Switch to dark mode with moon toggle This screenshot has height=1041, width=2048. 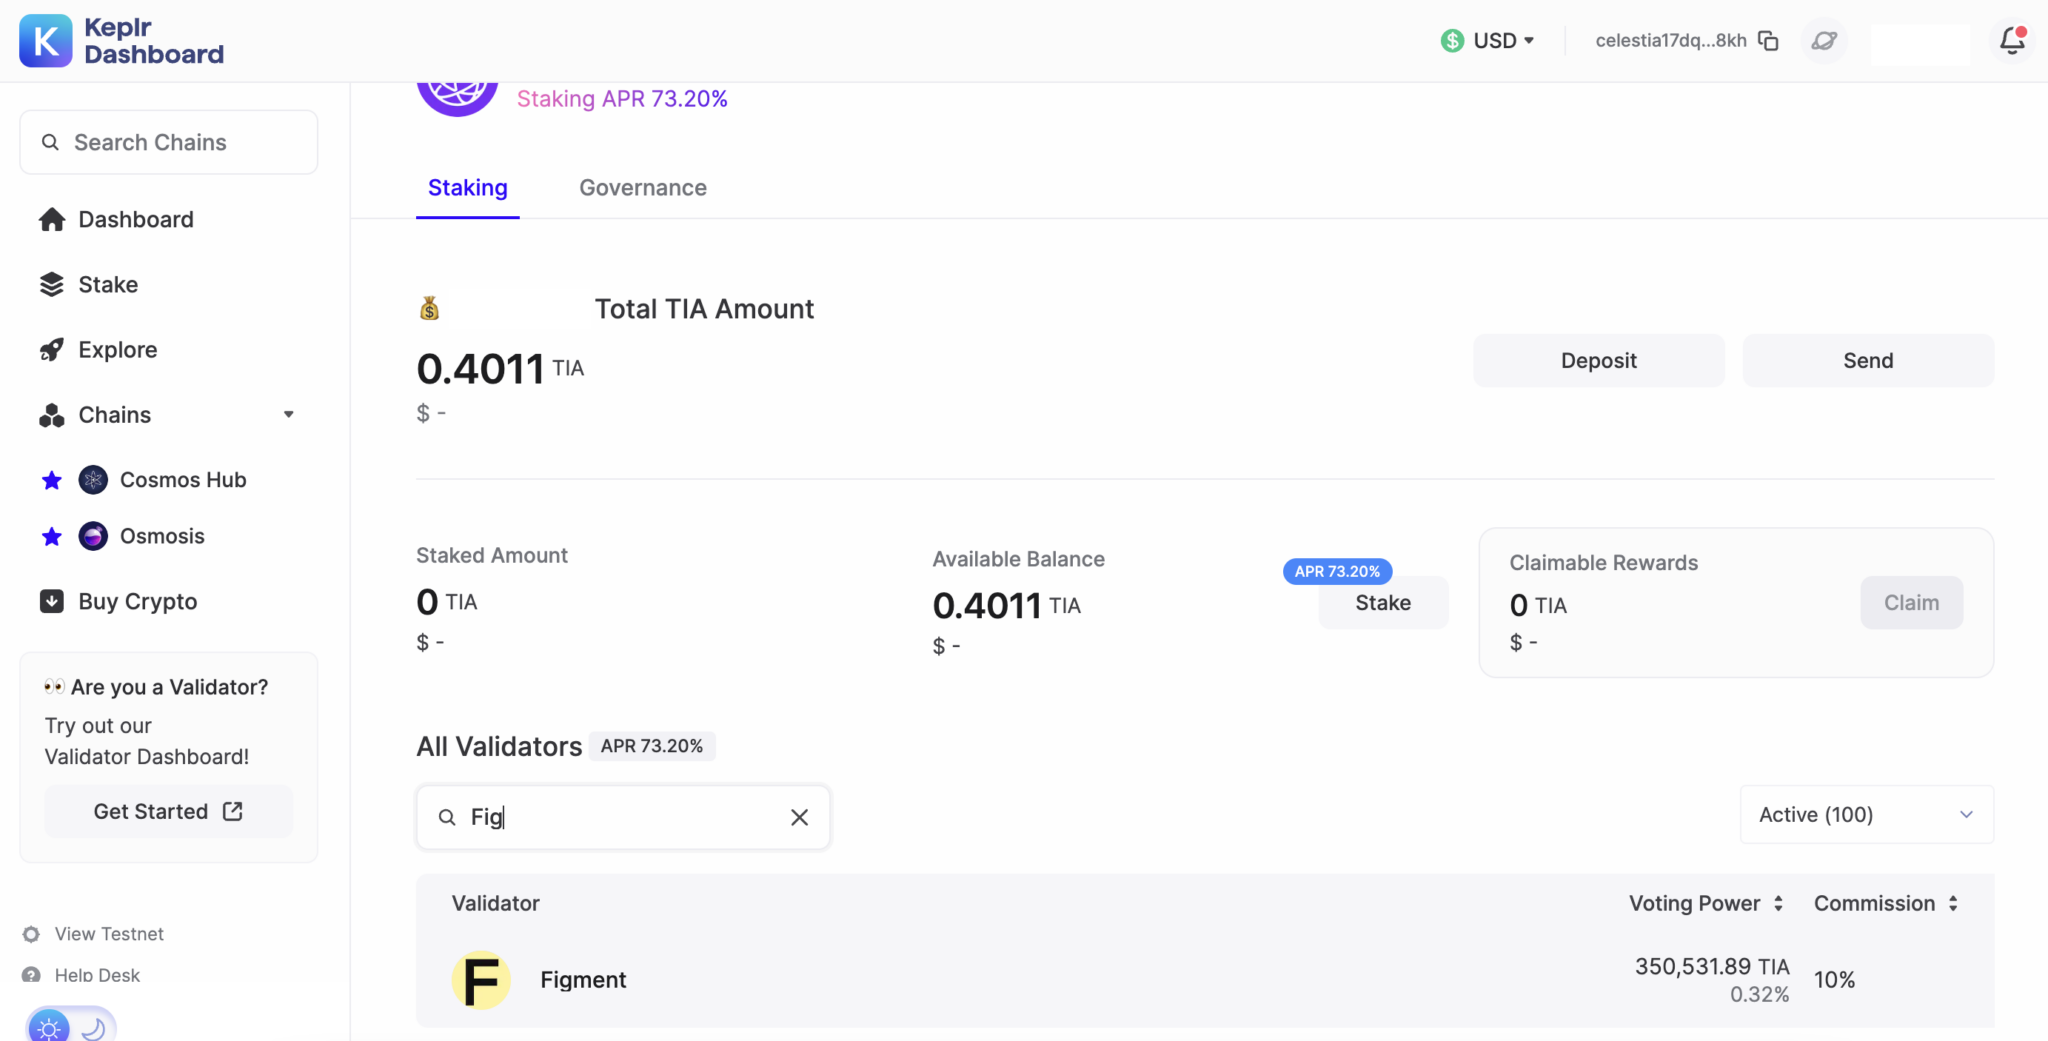click(x=93, y=1028)
